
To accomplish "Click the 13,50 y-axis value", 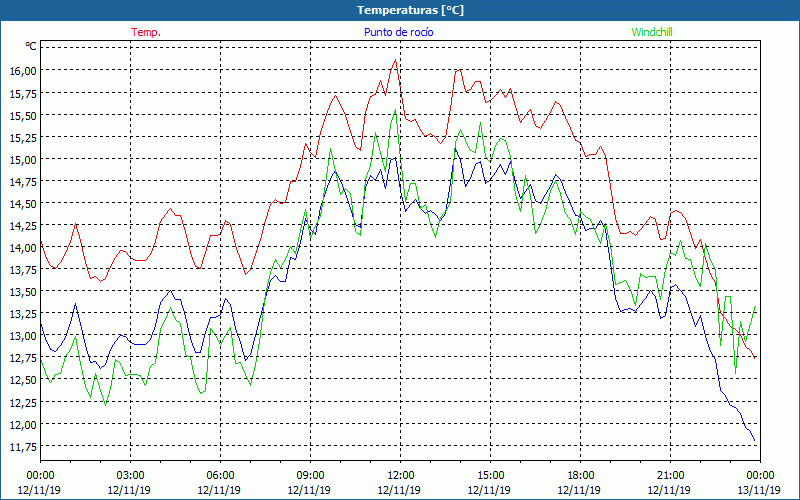I will point(23,292).
